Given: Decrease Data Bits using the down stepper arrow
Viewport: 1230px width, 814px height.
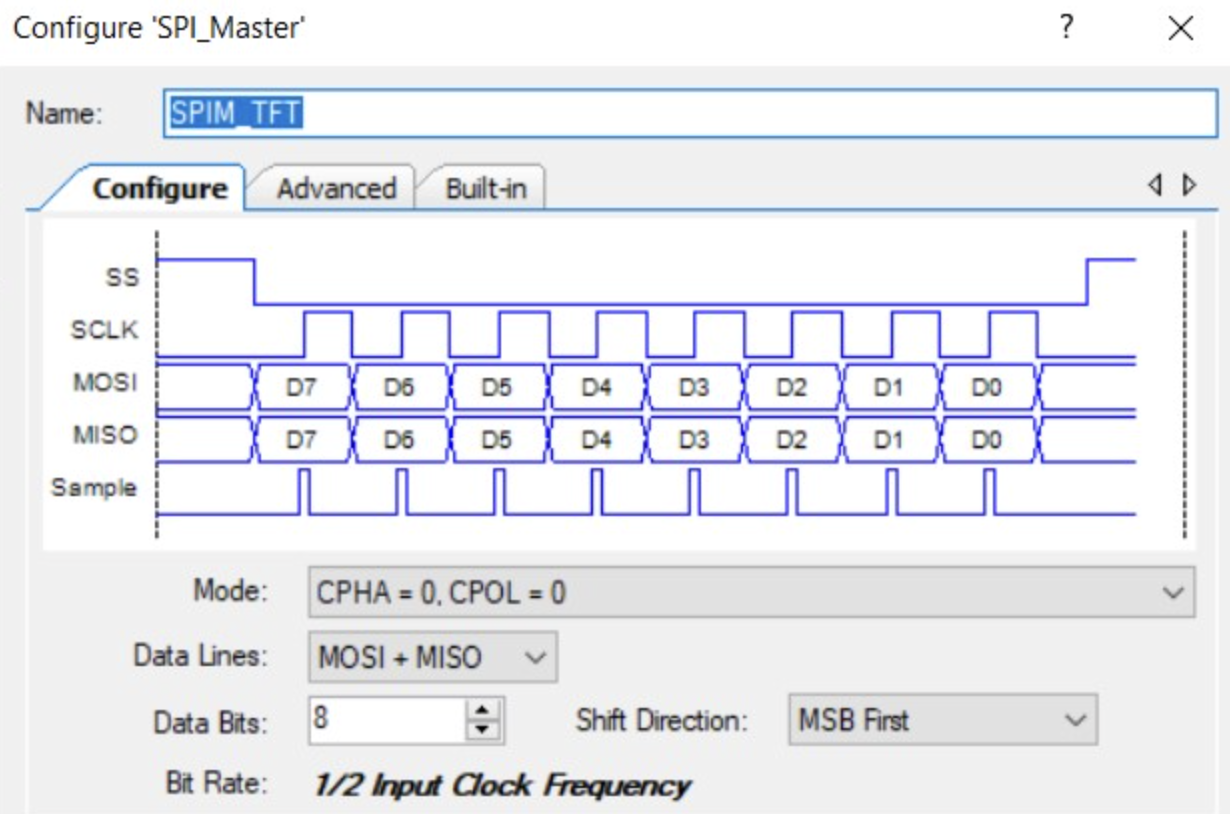Looking at the screenshot, I should point(484,732).
